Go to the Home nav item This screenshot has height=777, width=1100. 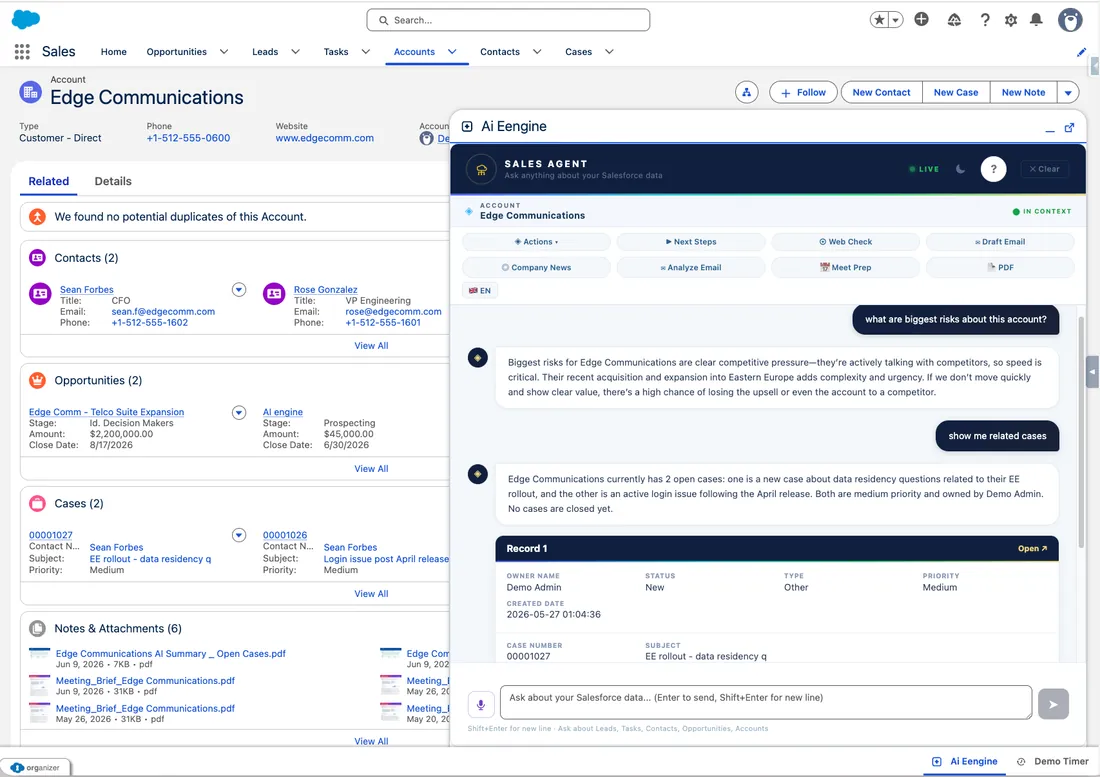[114, 52]
